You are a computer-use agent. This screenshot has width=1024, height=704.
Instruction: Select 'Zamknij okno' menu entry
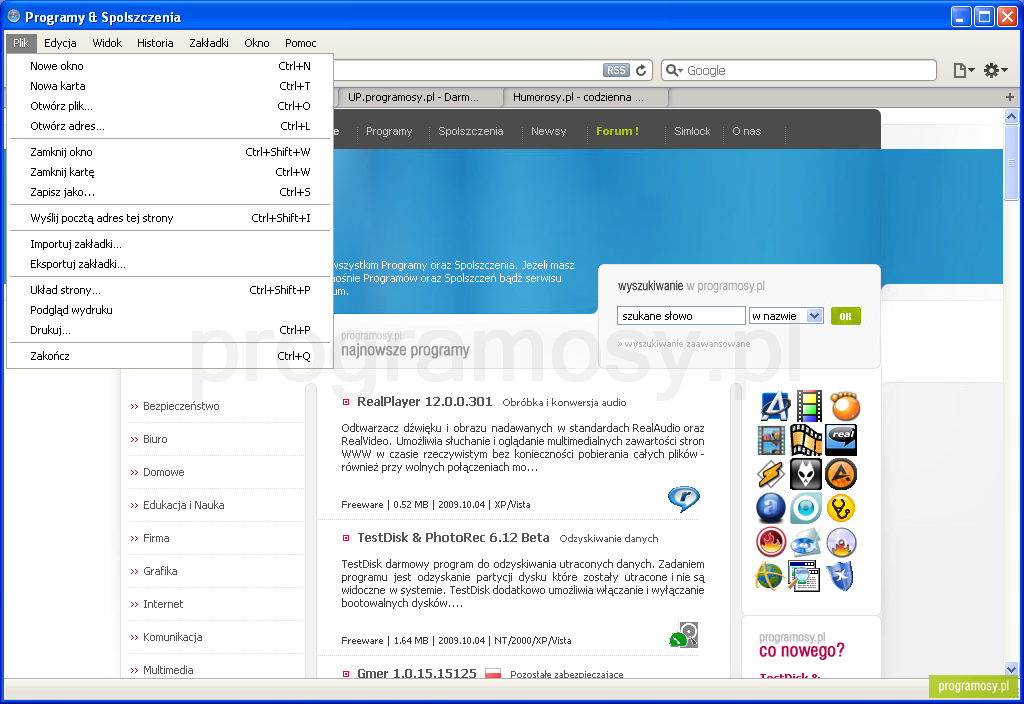tap(170, 152)
